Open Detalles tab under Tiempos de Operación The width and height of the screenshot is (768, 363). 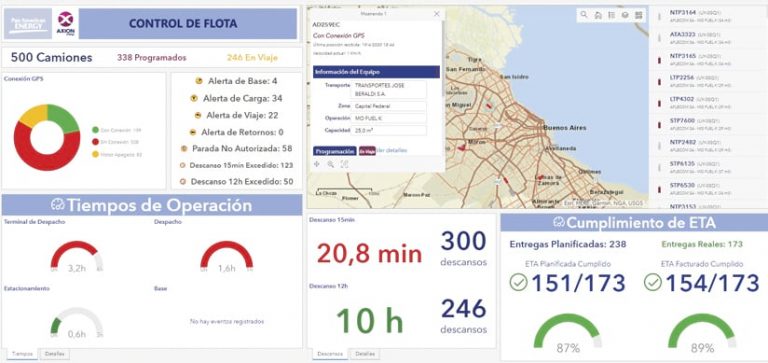pyautogui.click(x=54, y=354)
